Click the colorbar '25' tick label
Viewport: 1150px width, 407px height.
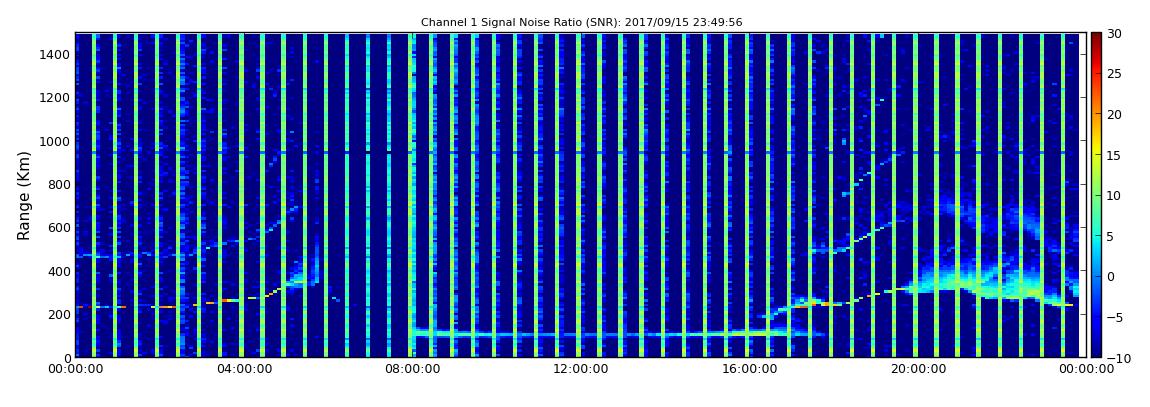tap(1115, 73)
